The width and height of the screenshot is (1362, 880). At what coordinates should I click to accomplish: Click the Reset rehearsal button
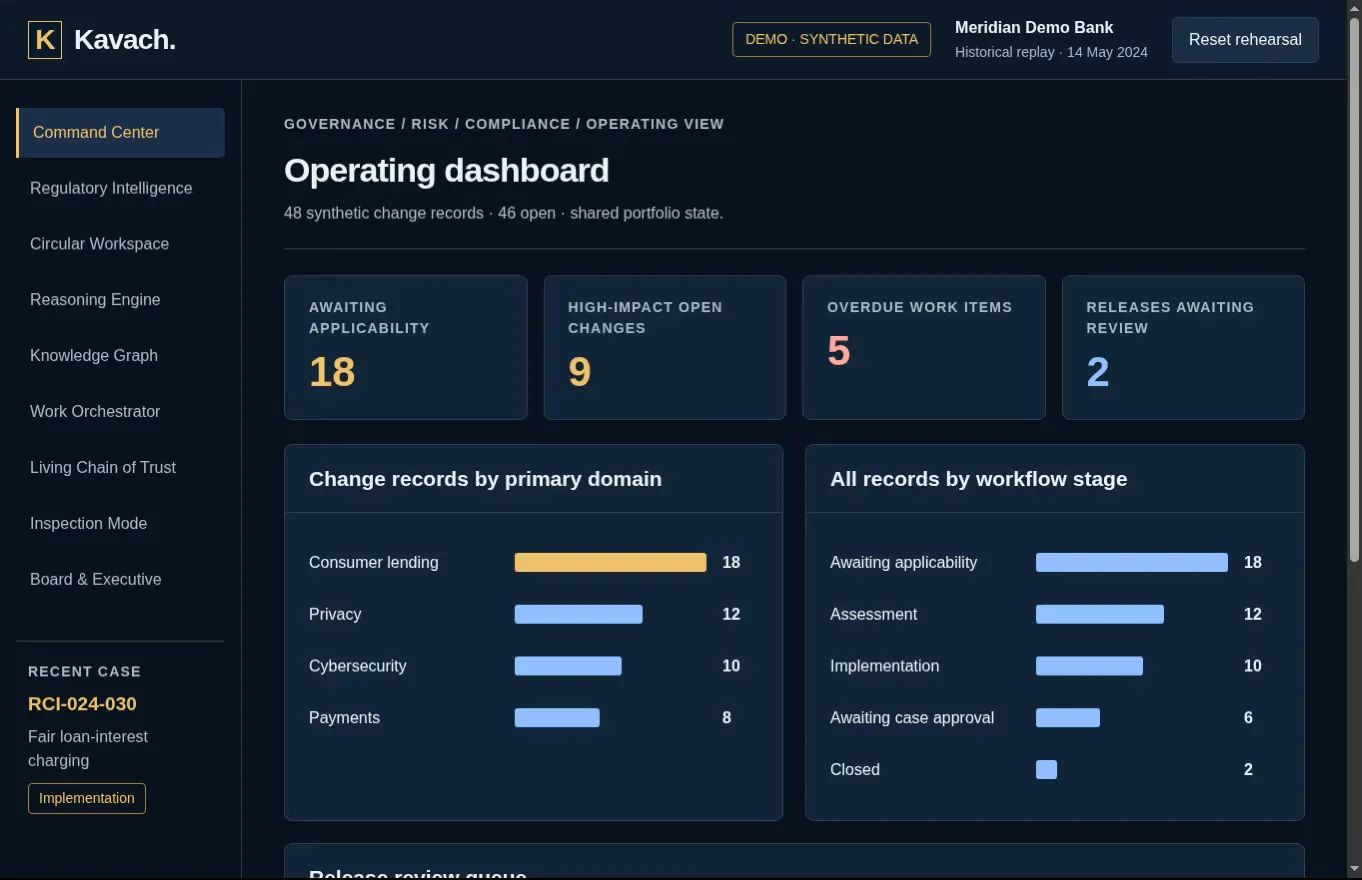[1245, 40]
